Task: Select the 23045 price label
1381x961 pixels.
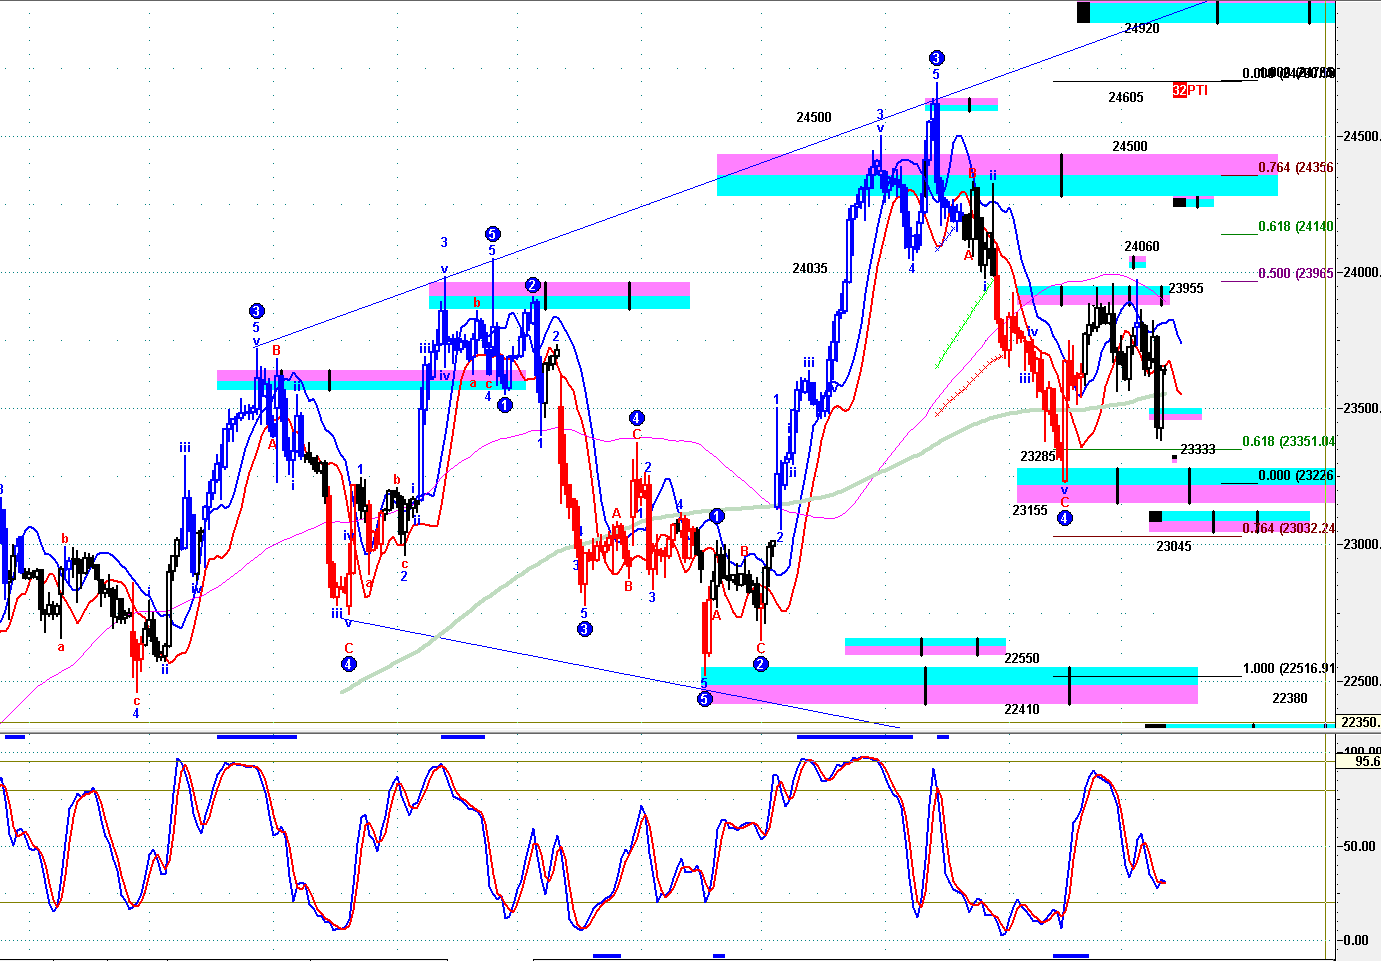Action: pos(1174,546)
